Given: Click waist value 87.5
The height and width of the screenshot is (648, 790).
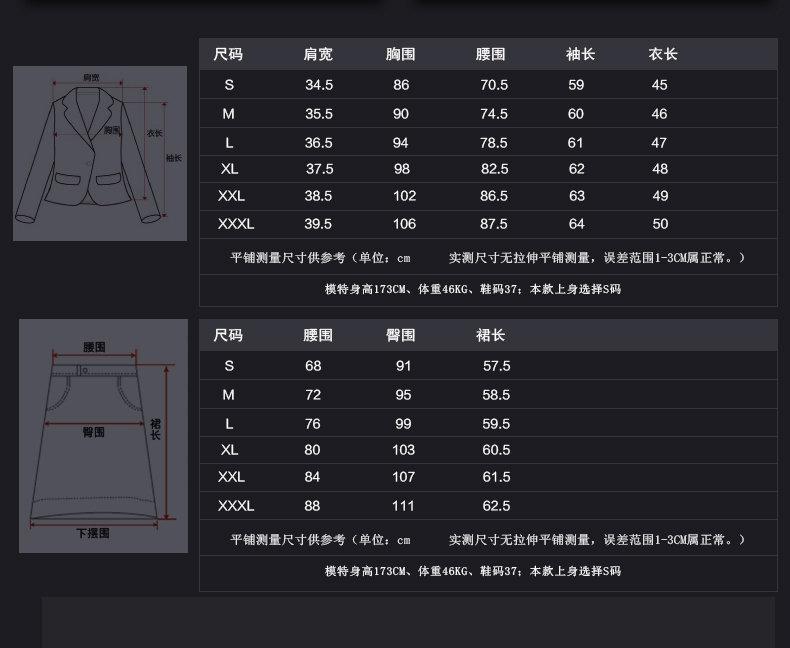Looking at the screenshot, I should (x=493, y=224).
